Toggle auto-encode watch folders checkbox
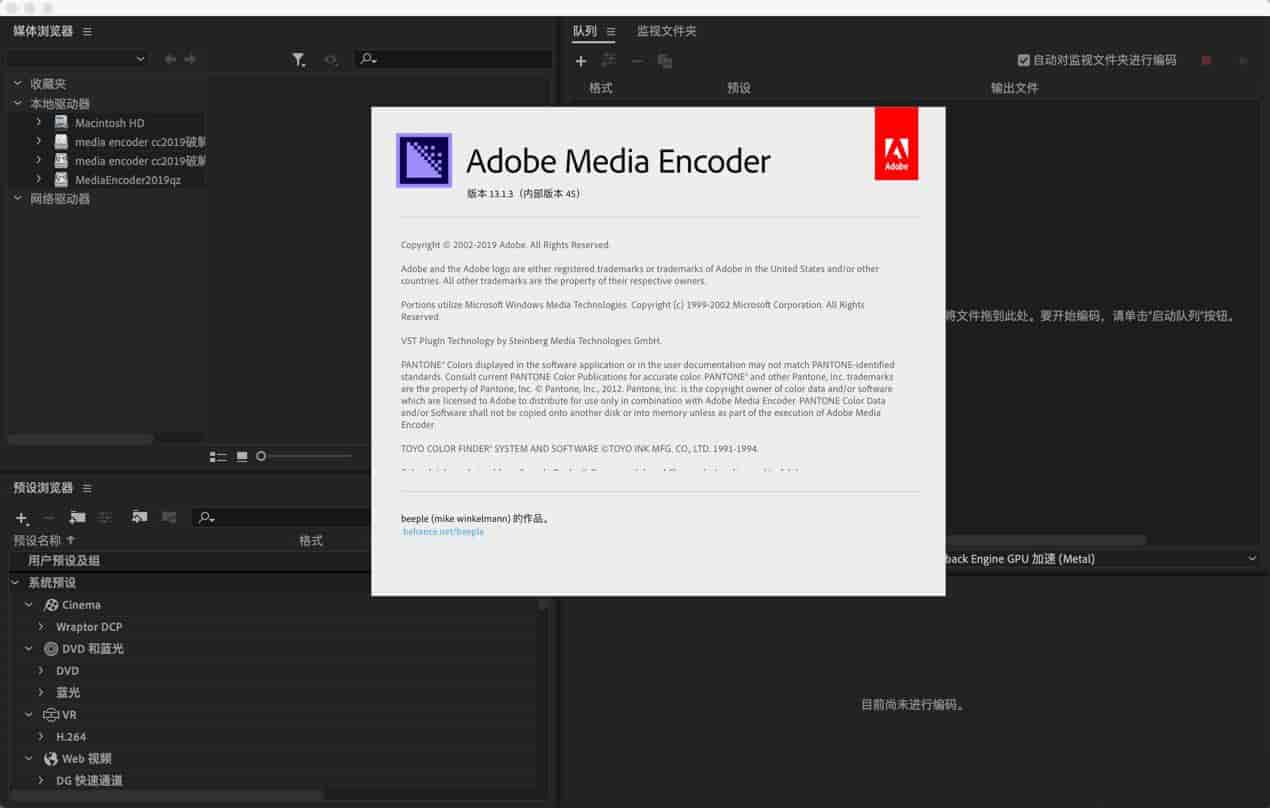This screenshot has width=1270, height=808. (1023, 61)
